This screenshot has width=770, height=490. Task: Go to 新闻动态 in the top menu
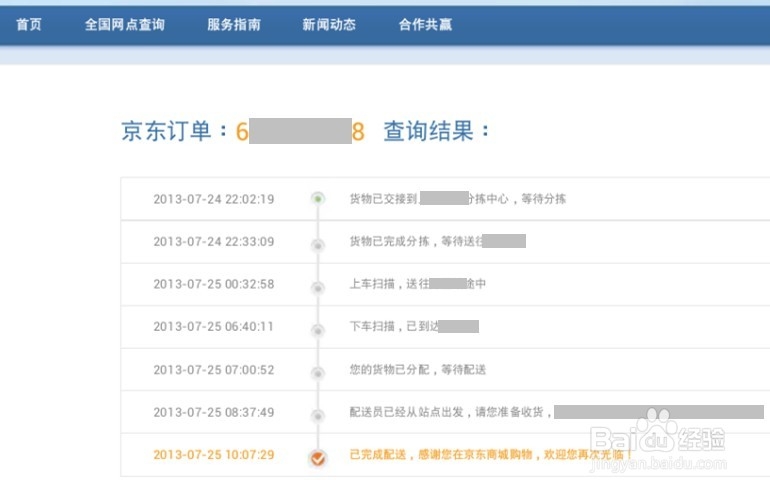pos(329,25)
